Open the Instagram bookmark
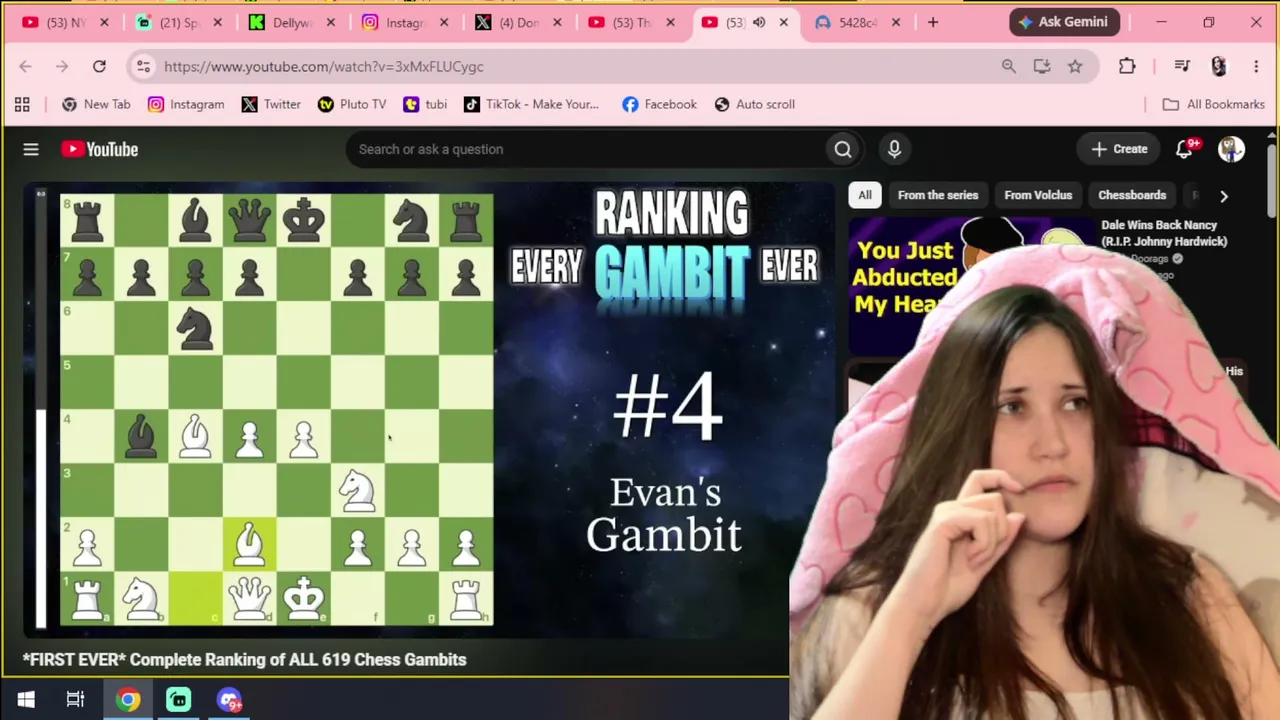The height and width of the screenshot is (720, 1280). 186,104
